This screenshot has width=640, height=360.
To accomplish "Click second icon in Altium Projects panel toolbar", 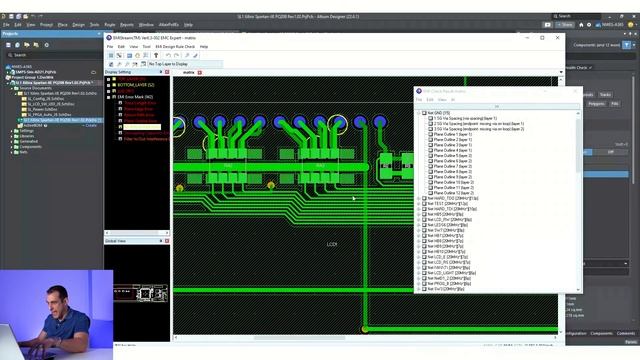I will tap(18, 45).
